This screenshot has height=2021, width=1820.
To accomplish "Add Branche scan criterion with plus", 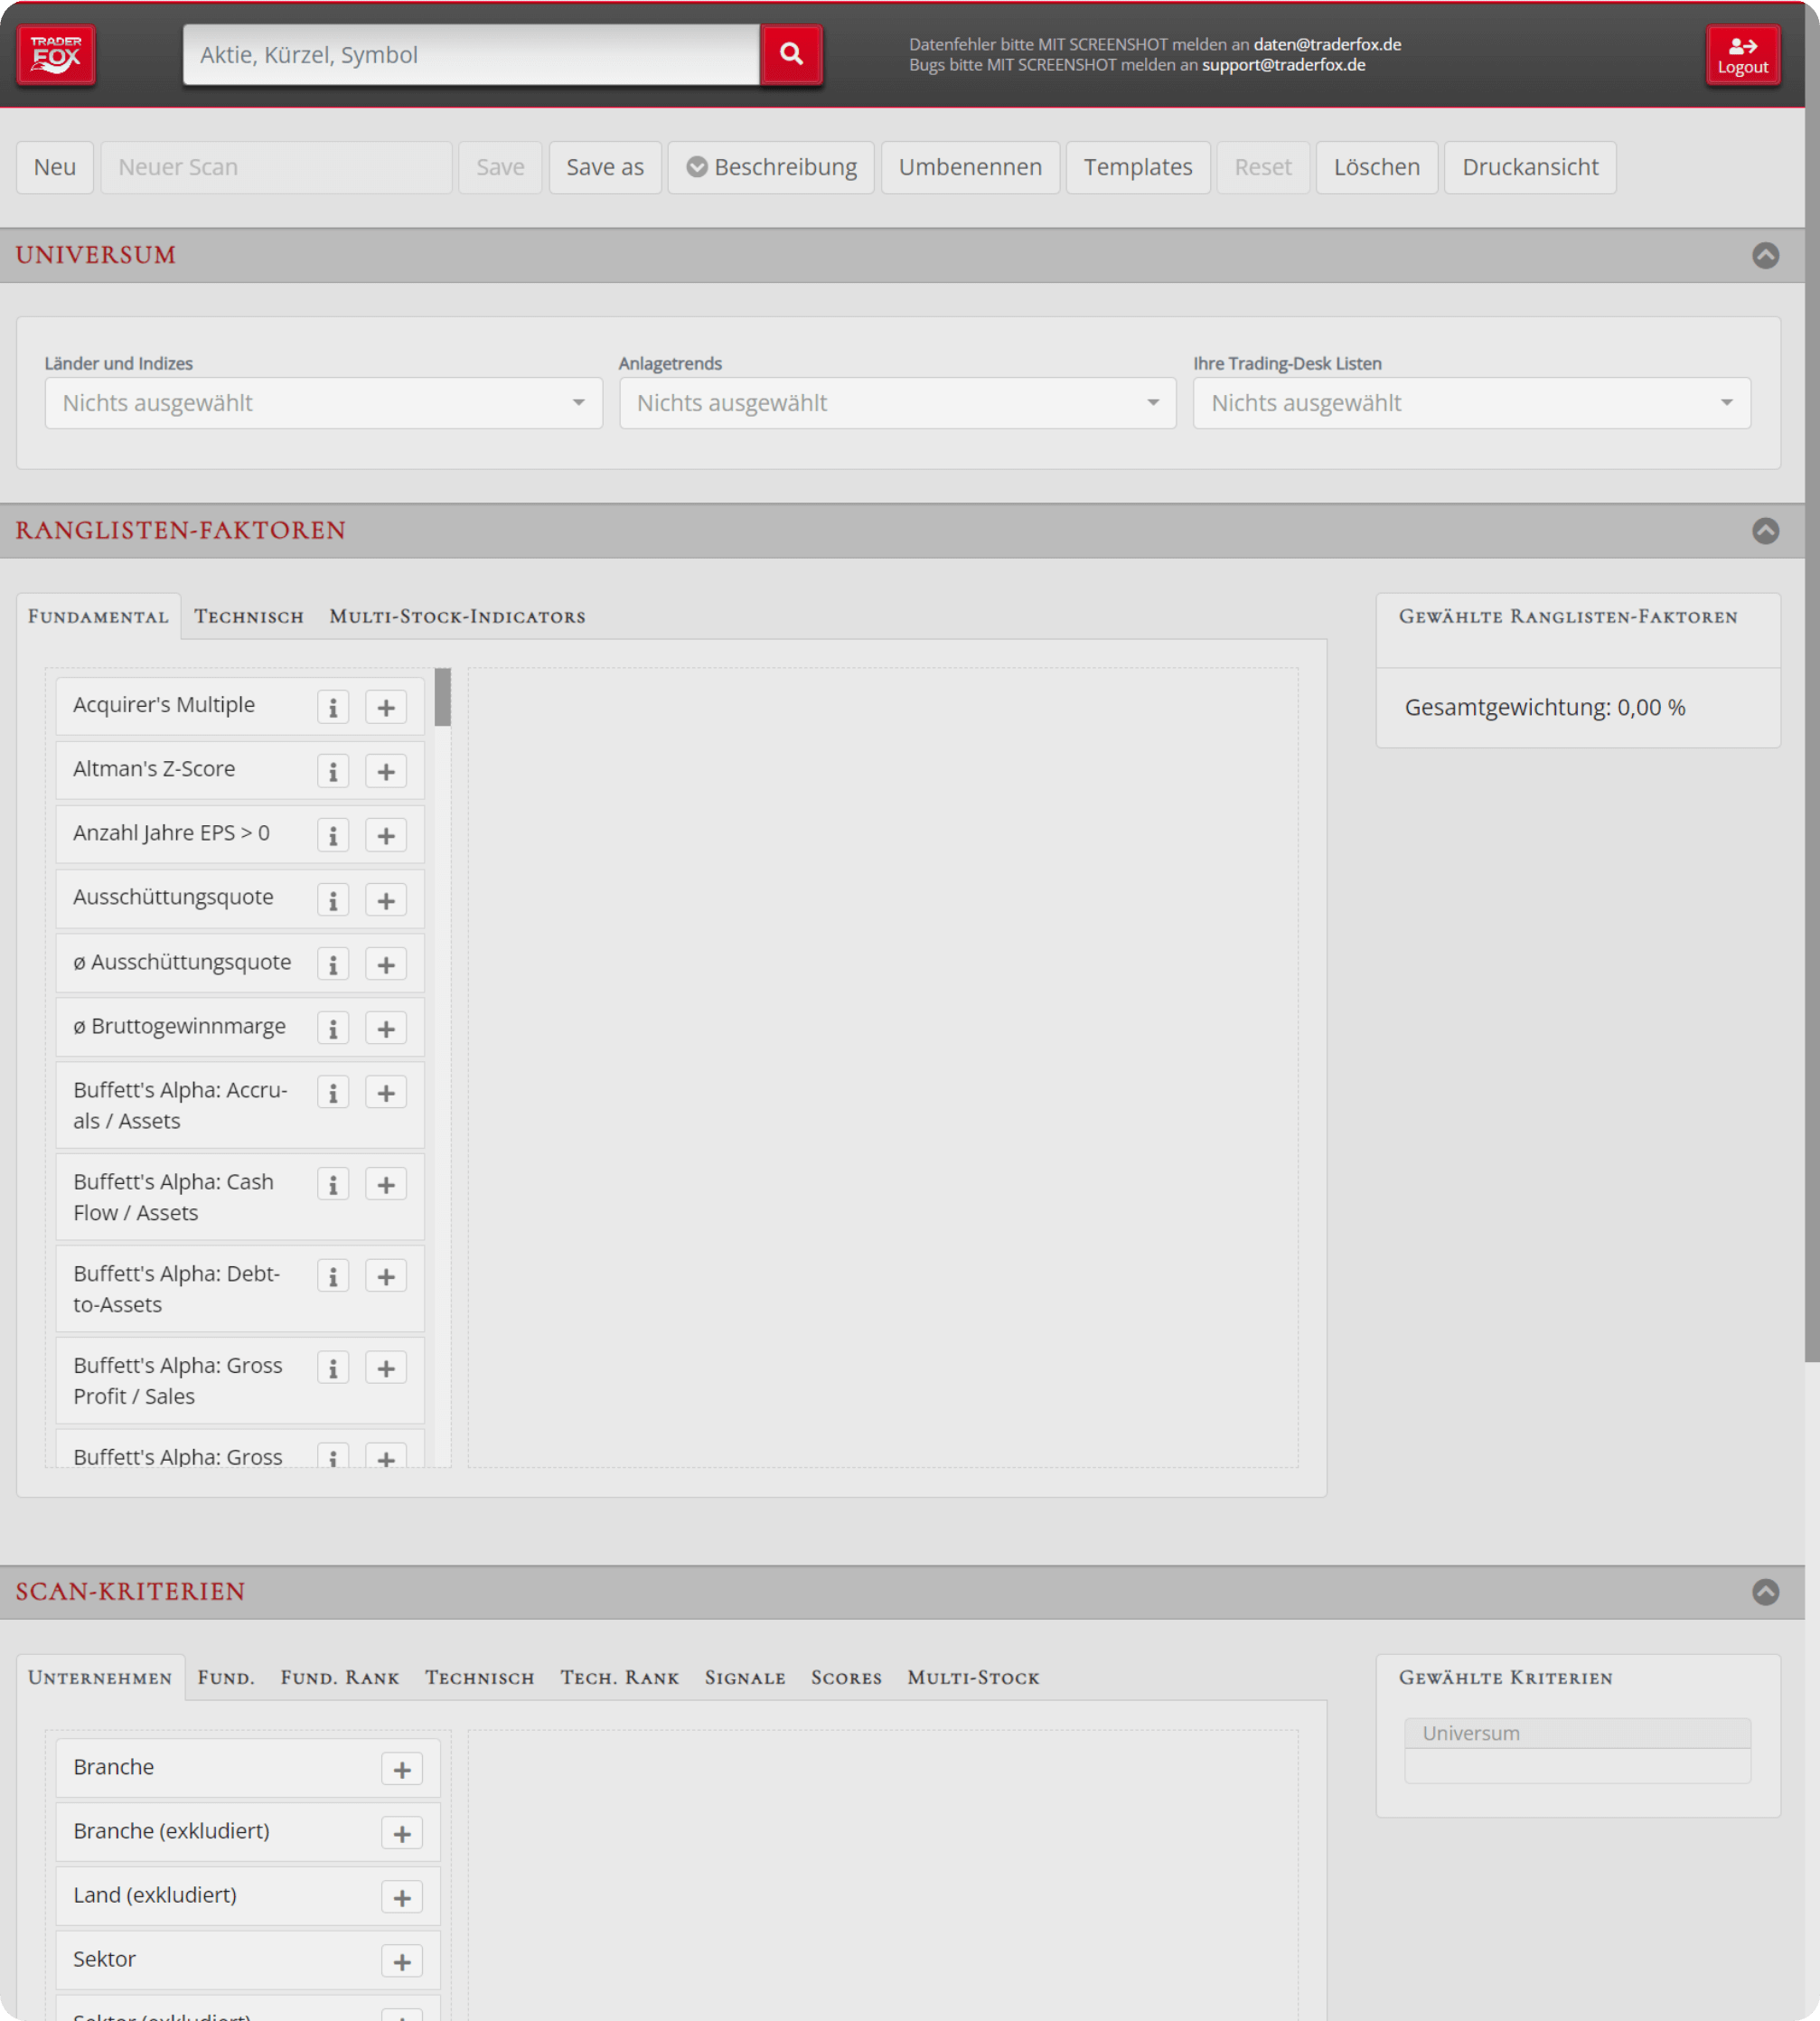I will [402, 1769].
